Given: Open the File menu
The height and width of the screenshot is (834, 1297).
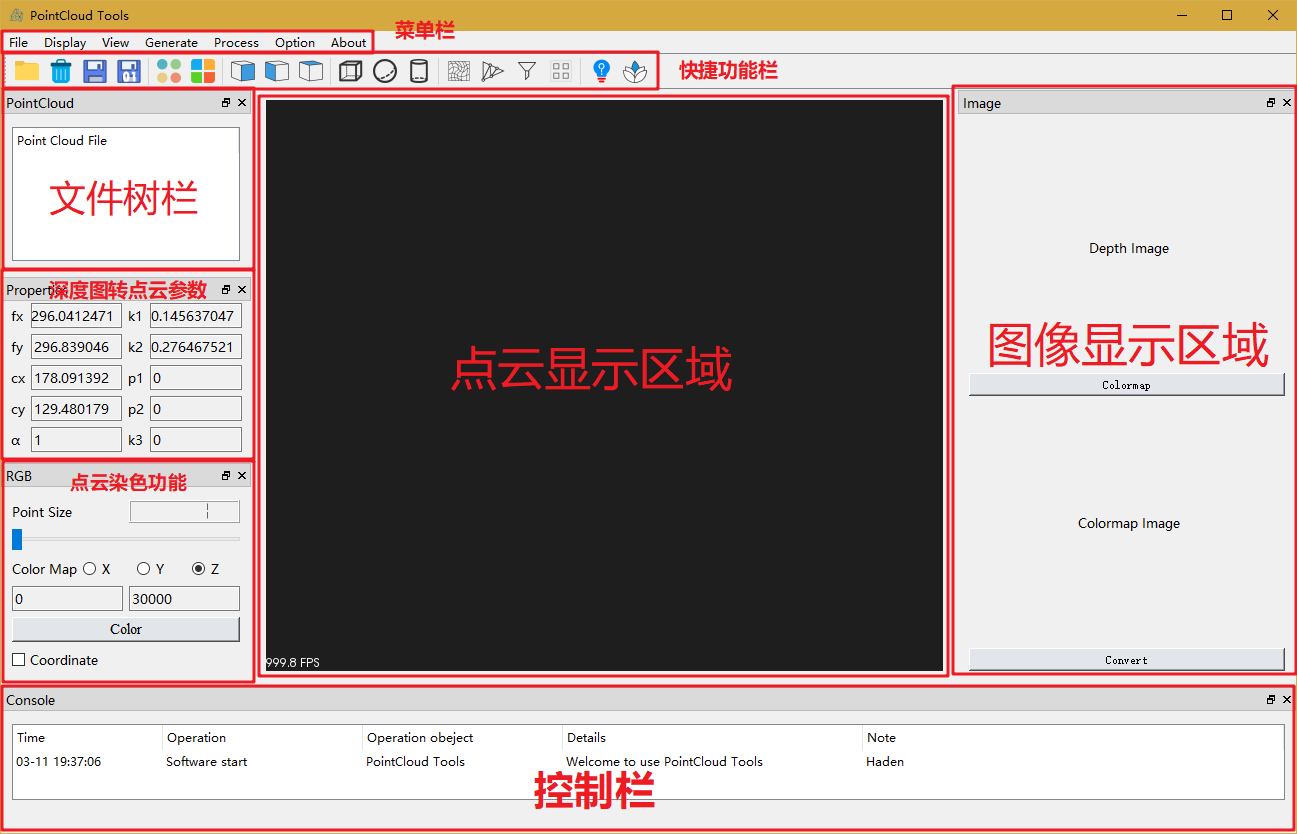Looking at the screenshot, I should click(19, 43).
